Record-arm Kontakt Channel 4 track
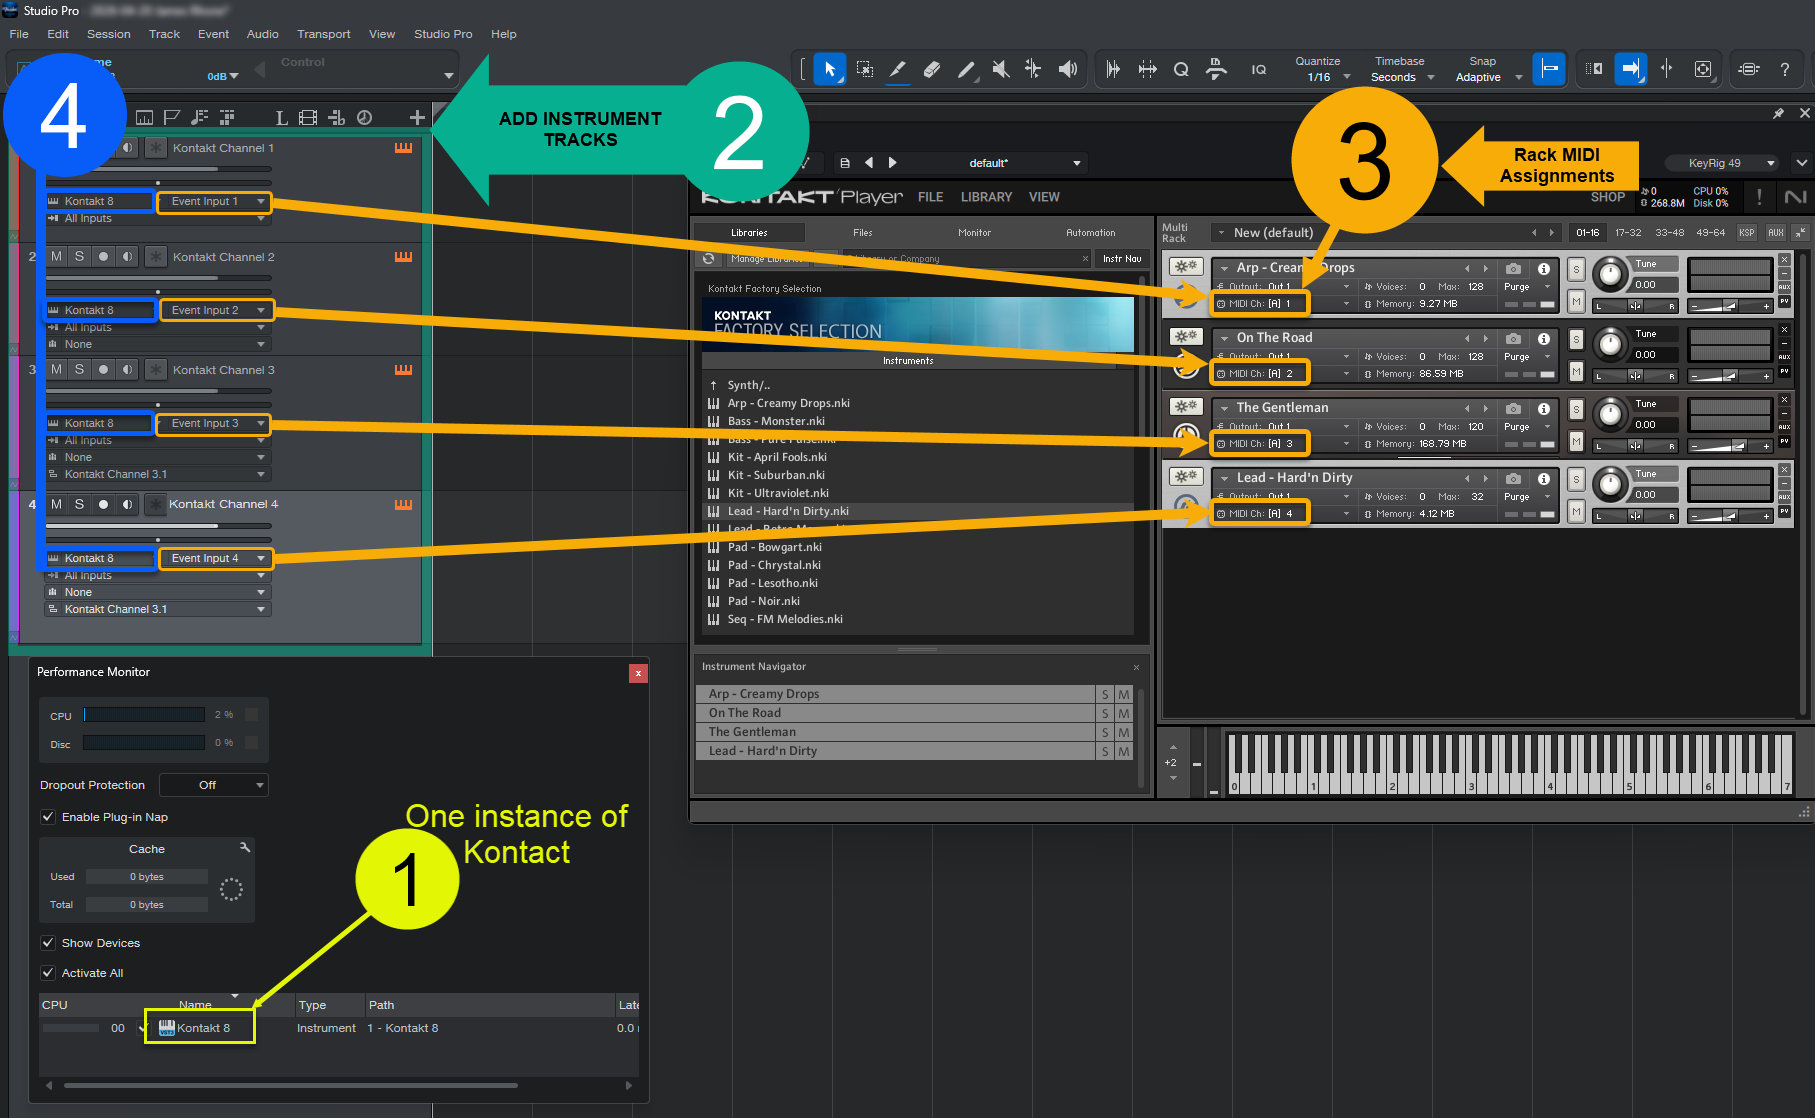Viewport: 1815px width, 1118px height. tap(103, 505)
